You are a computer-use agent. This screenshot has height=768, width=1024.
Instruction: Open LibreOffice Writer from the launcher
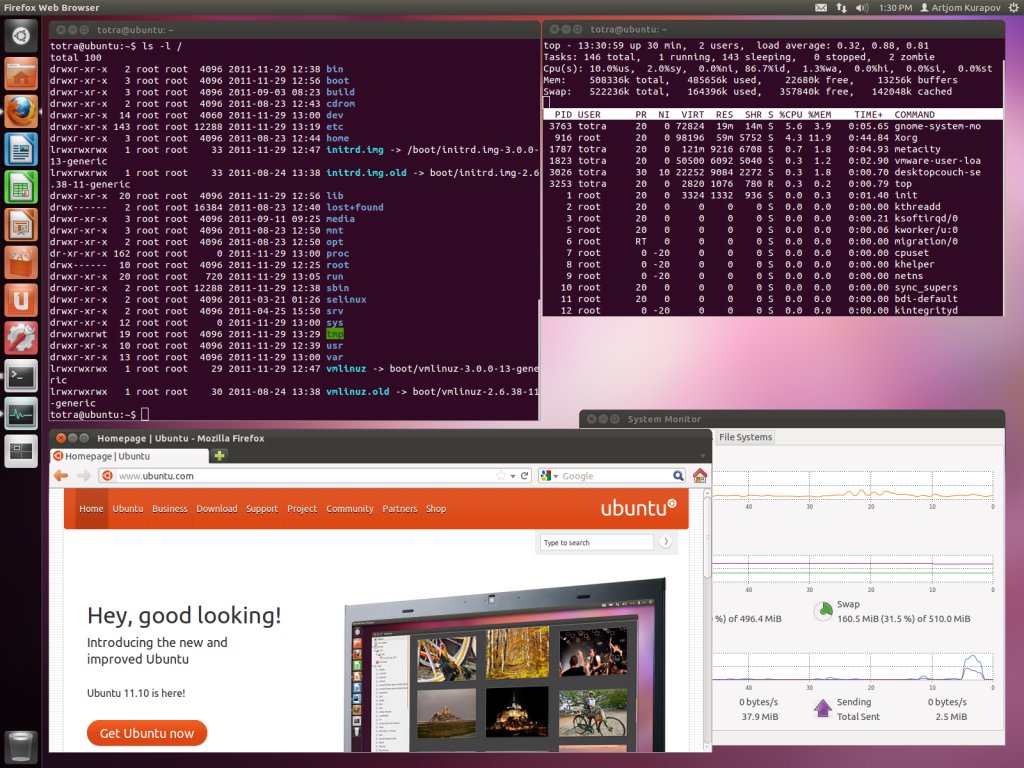click(21, 150)
